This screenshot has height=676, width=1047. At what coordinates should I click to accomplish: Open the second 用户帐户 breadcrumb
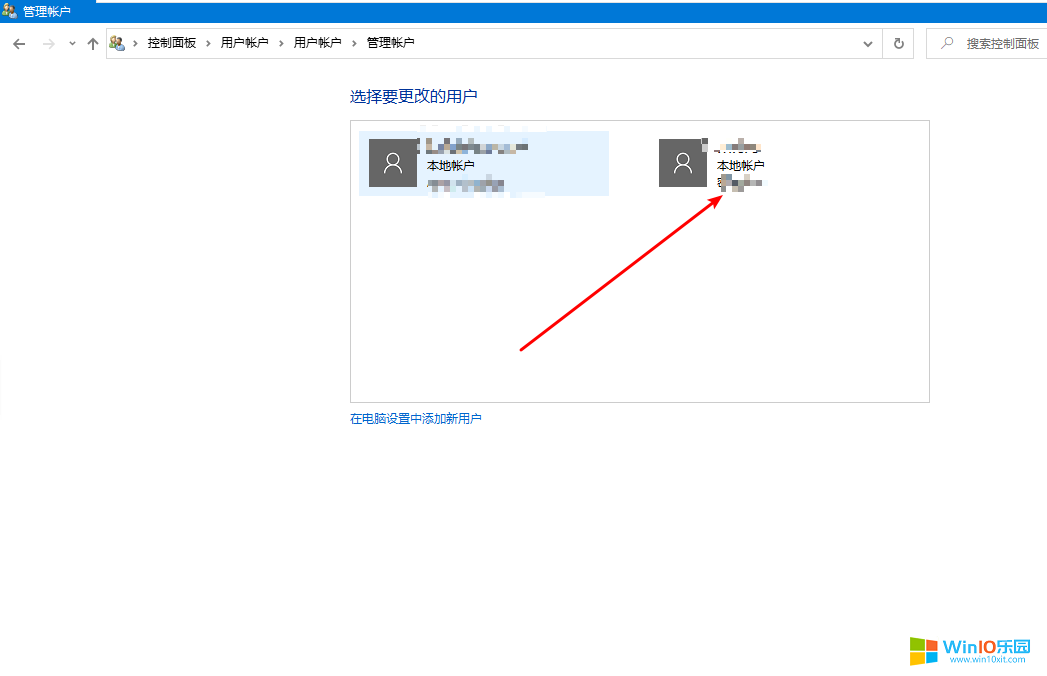(317, 43)
